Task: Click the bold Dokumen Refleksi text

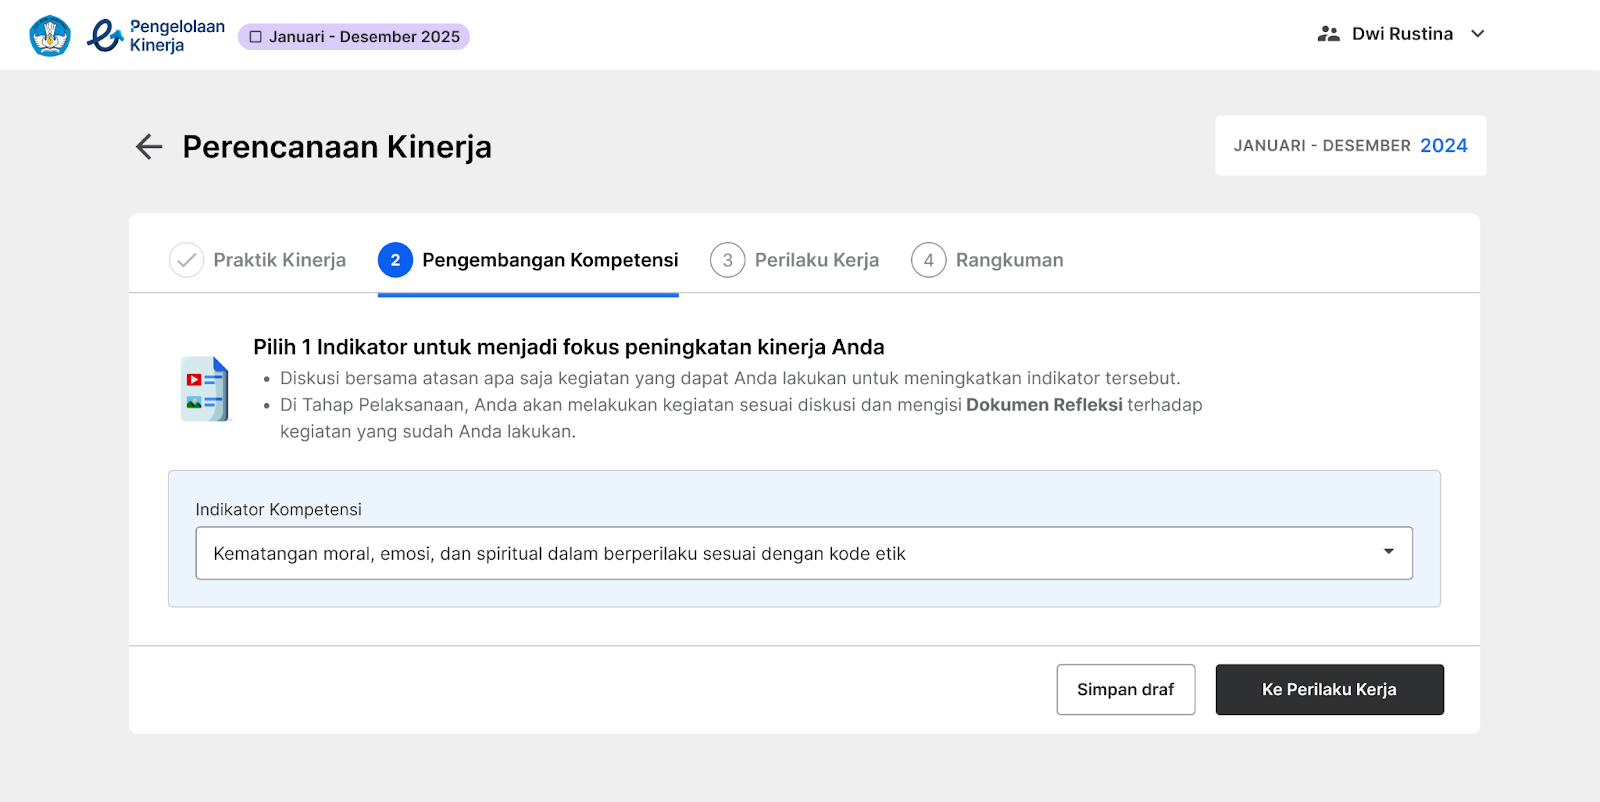Action: 1044,405
